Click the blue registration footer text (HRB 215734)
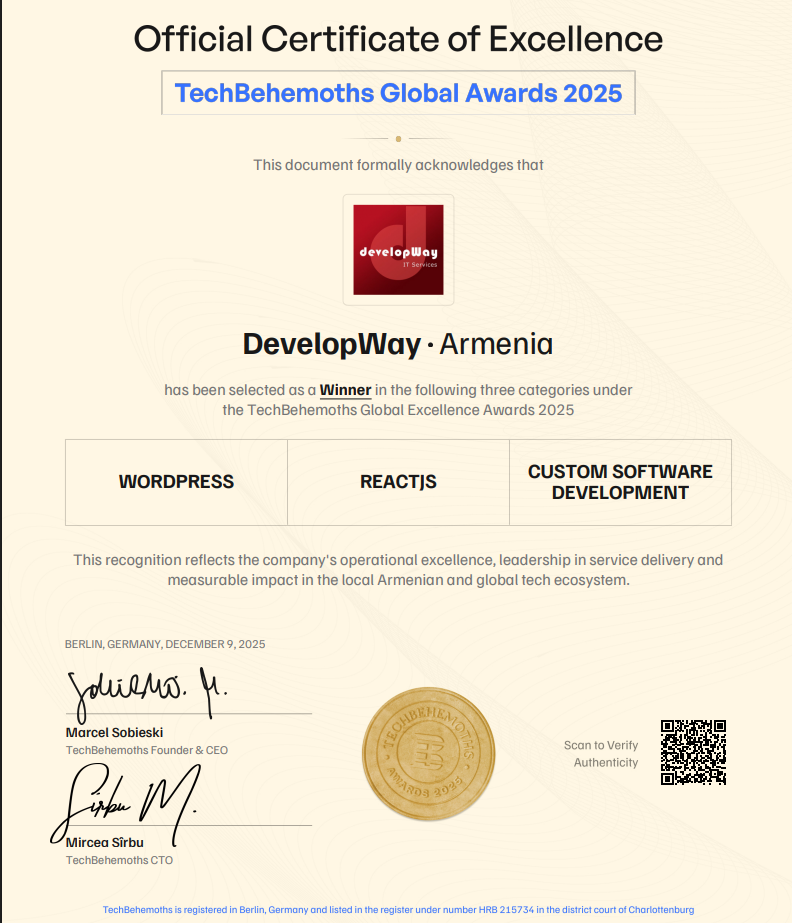This screenshot has height=923, width=792. coord(398,910)
